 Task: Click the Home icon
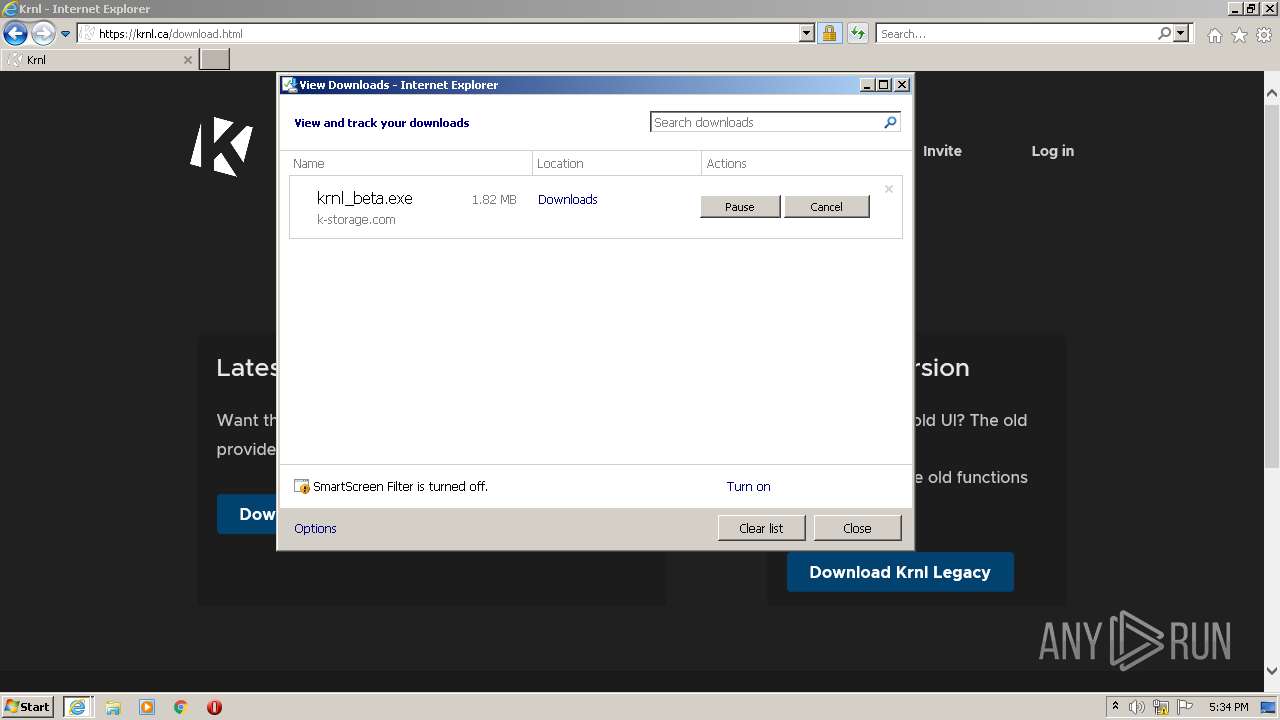point(1214,35)
